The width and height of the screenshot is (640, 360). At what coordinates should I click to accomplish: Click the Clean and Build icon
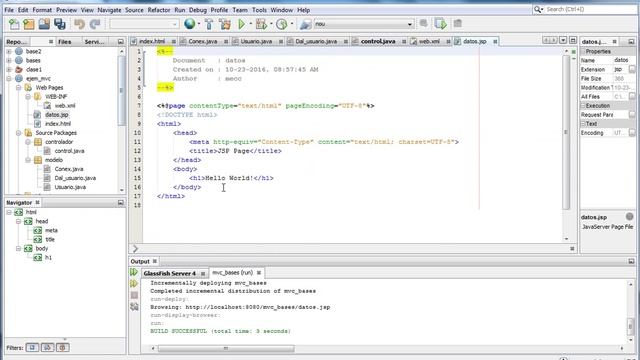pos(224,24)
